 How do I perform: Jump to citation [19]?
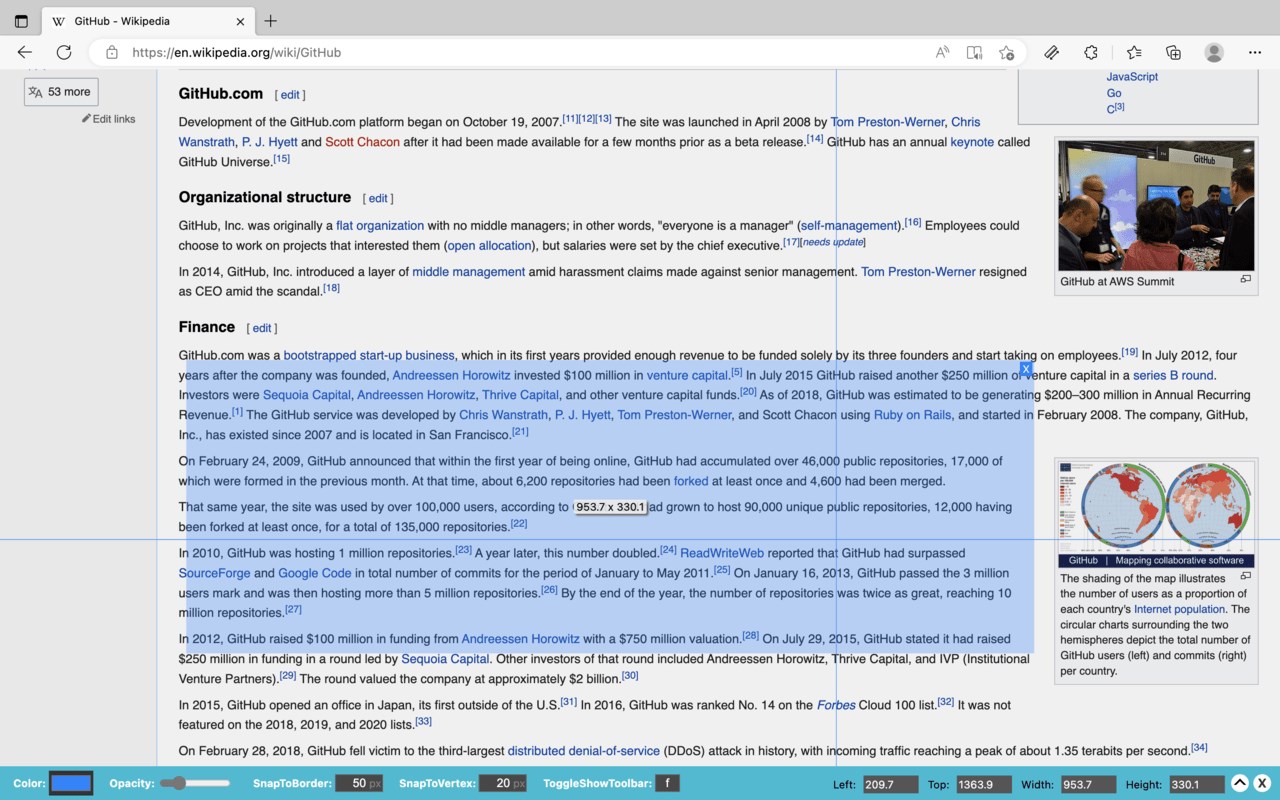pyautogui.click(x=1129, y=351)
